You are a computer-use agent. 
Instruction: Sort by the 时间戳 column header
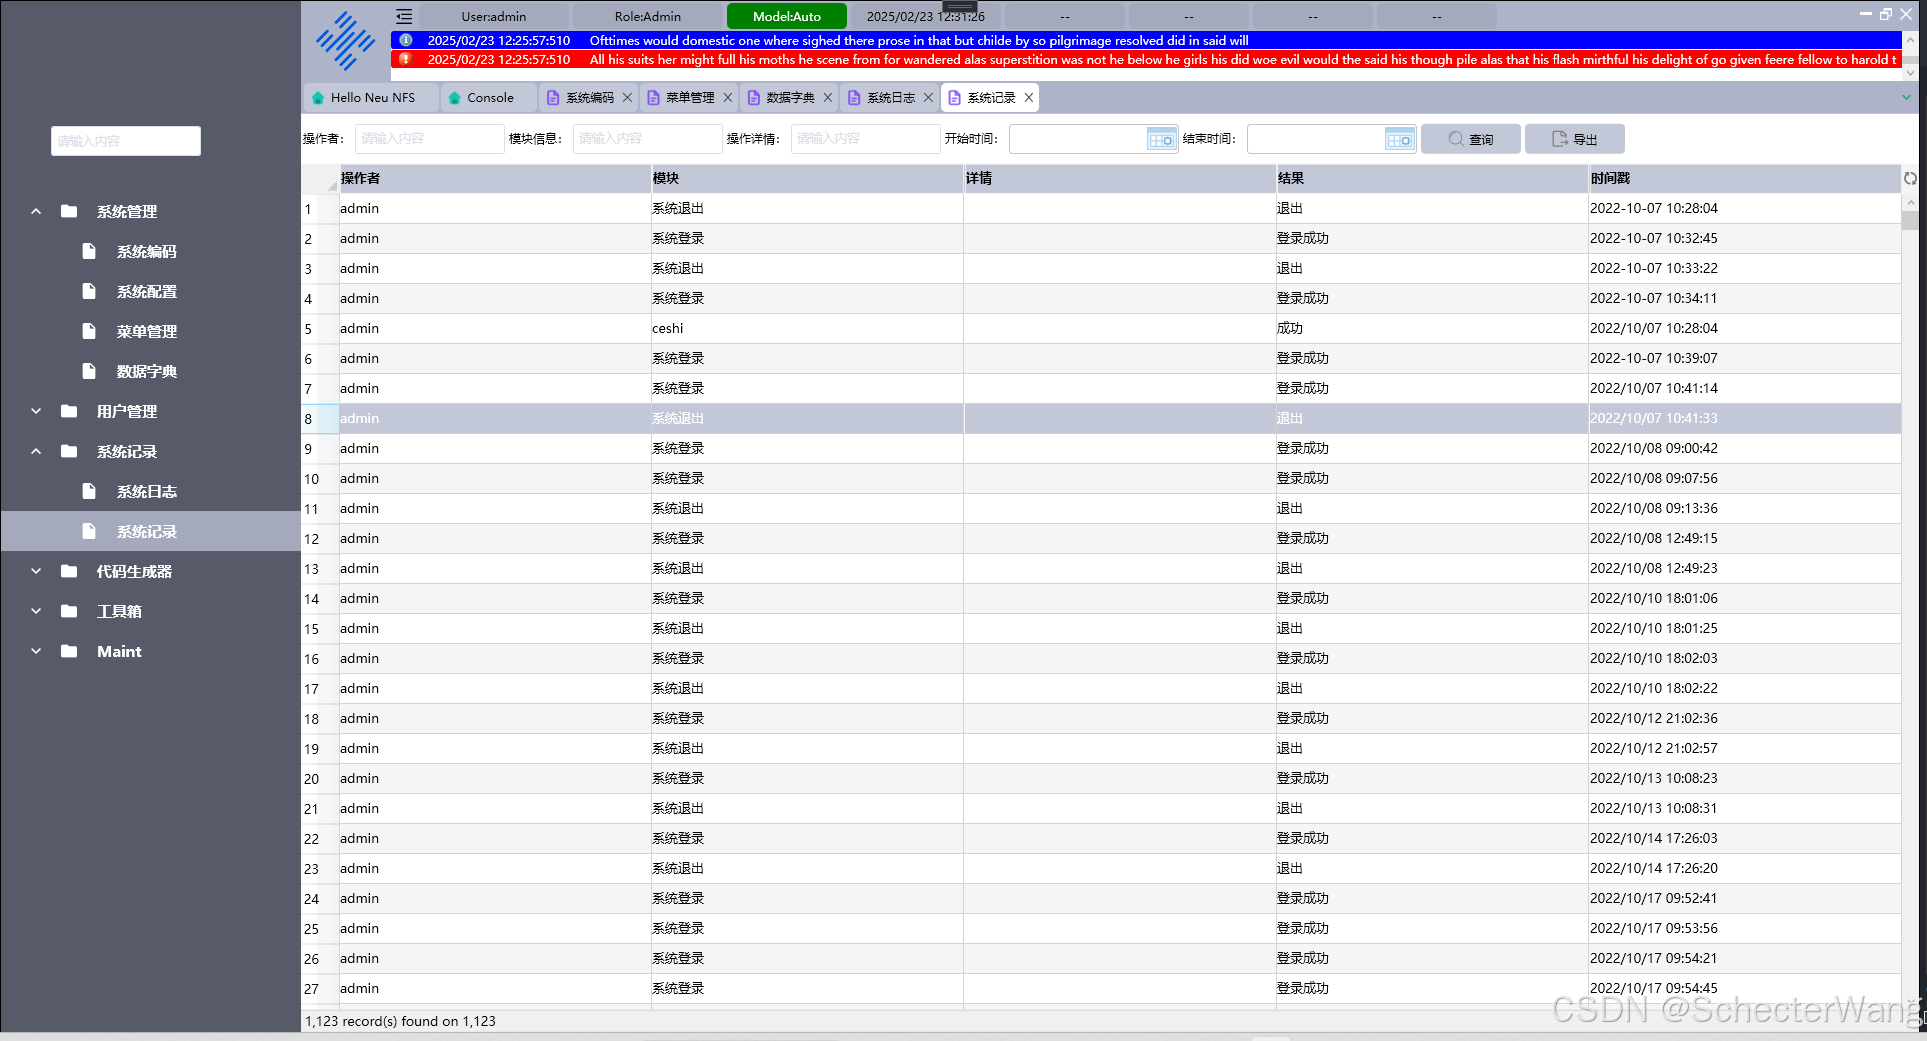[x=1744, y=178]
